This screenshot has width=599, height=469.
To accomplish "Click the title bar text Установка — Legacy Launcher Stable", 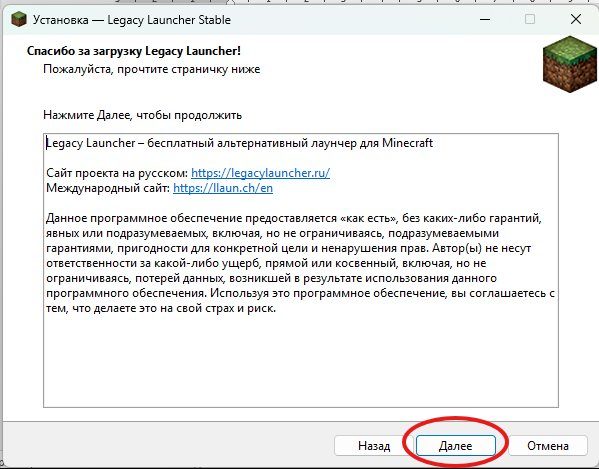I will pos(132,20).
